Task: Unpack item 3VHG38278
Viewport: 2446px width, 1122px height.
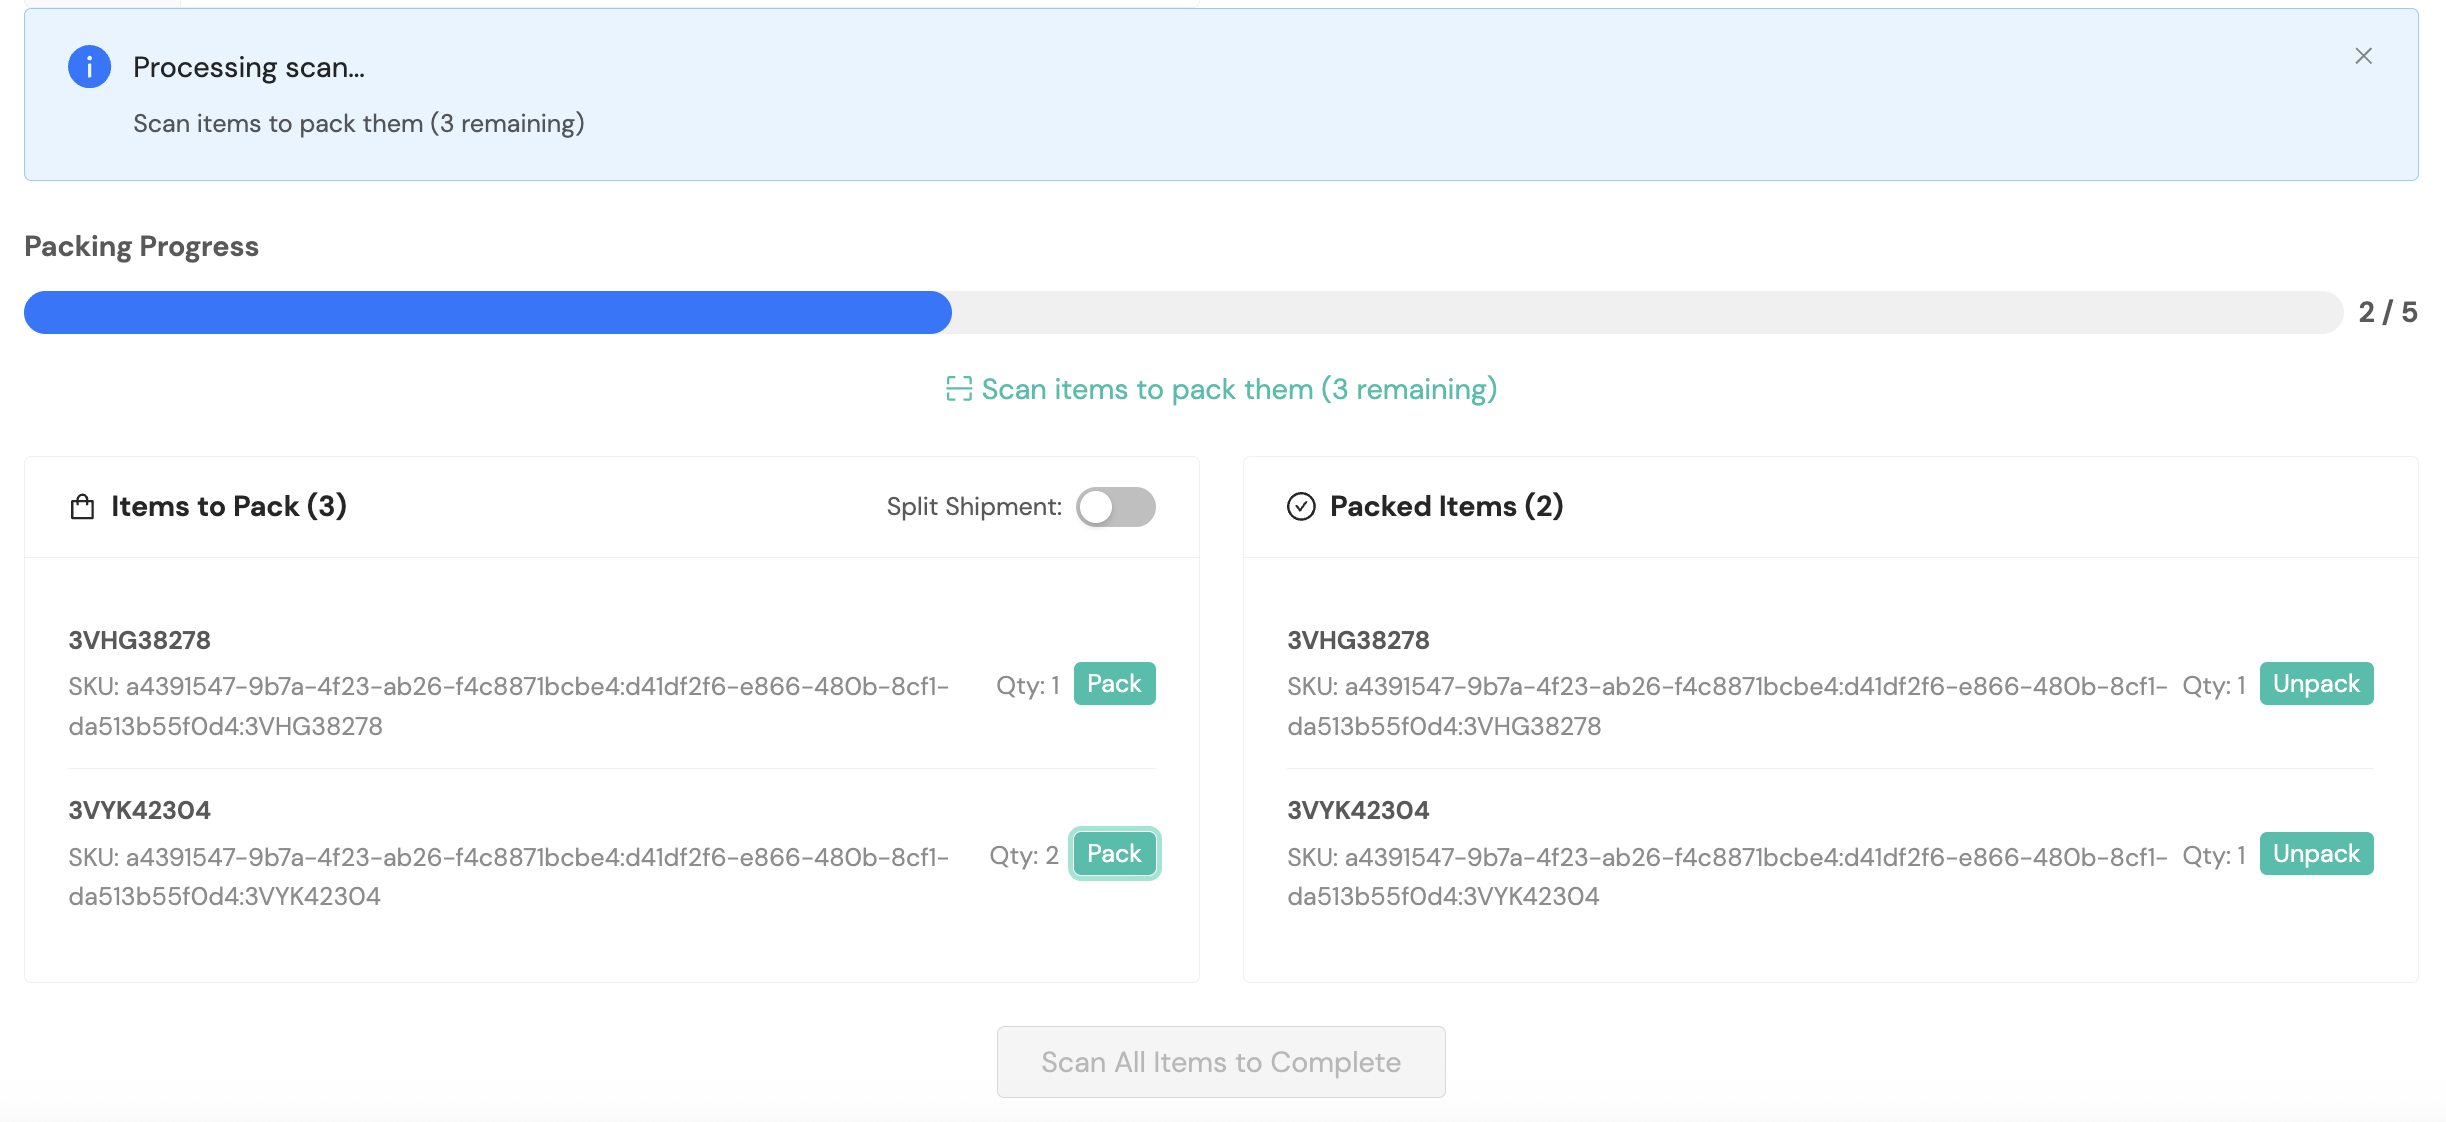Action: (x=2316, y=684)
